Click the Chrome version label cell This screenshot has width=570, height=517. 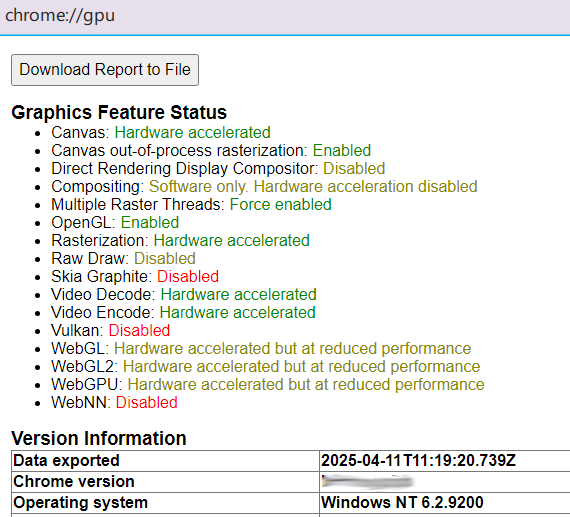(x=165, y=482)
